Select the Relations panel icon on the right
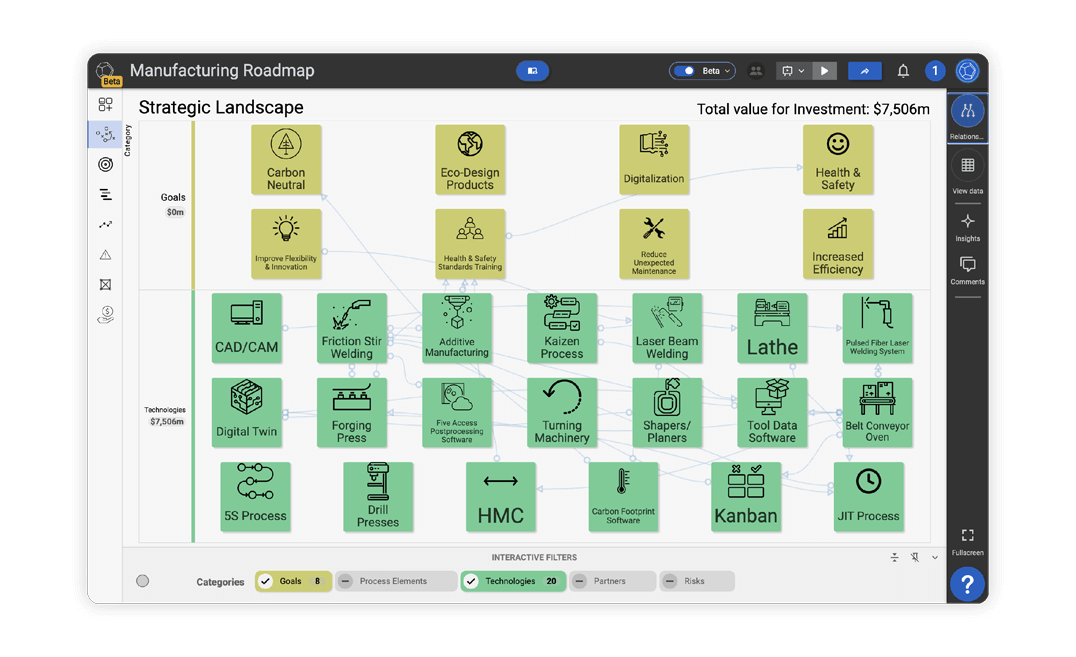 point(967,113)
